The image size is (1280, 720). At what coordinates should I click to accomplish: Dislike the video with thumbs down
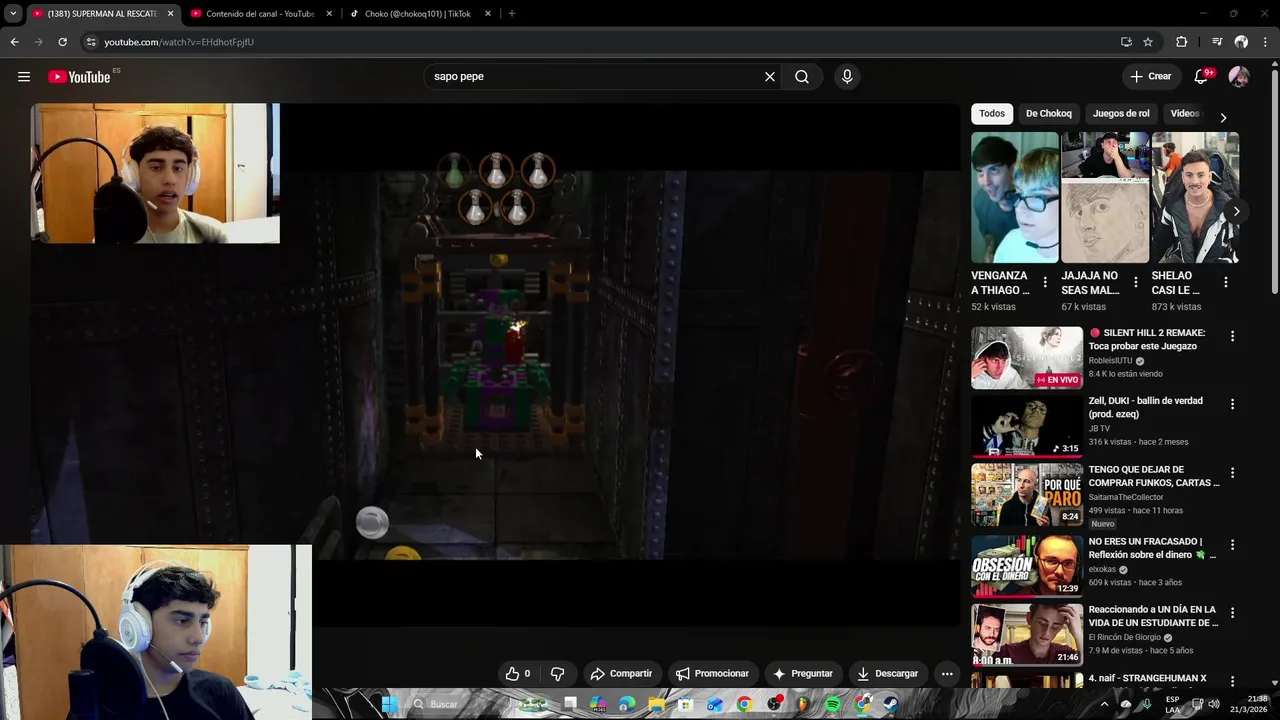(x=558, y=674)
